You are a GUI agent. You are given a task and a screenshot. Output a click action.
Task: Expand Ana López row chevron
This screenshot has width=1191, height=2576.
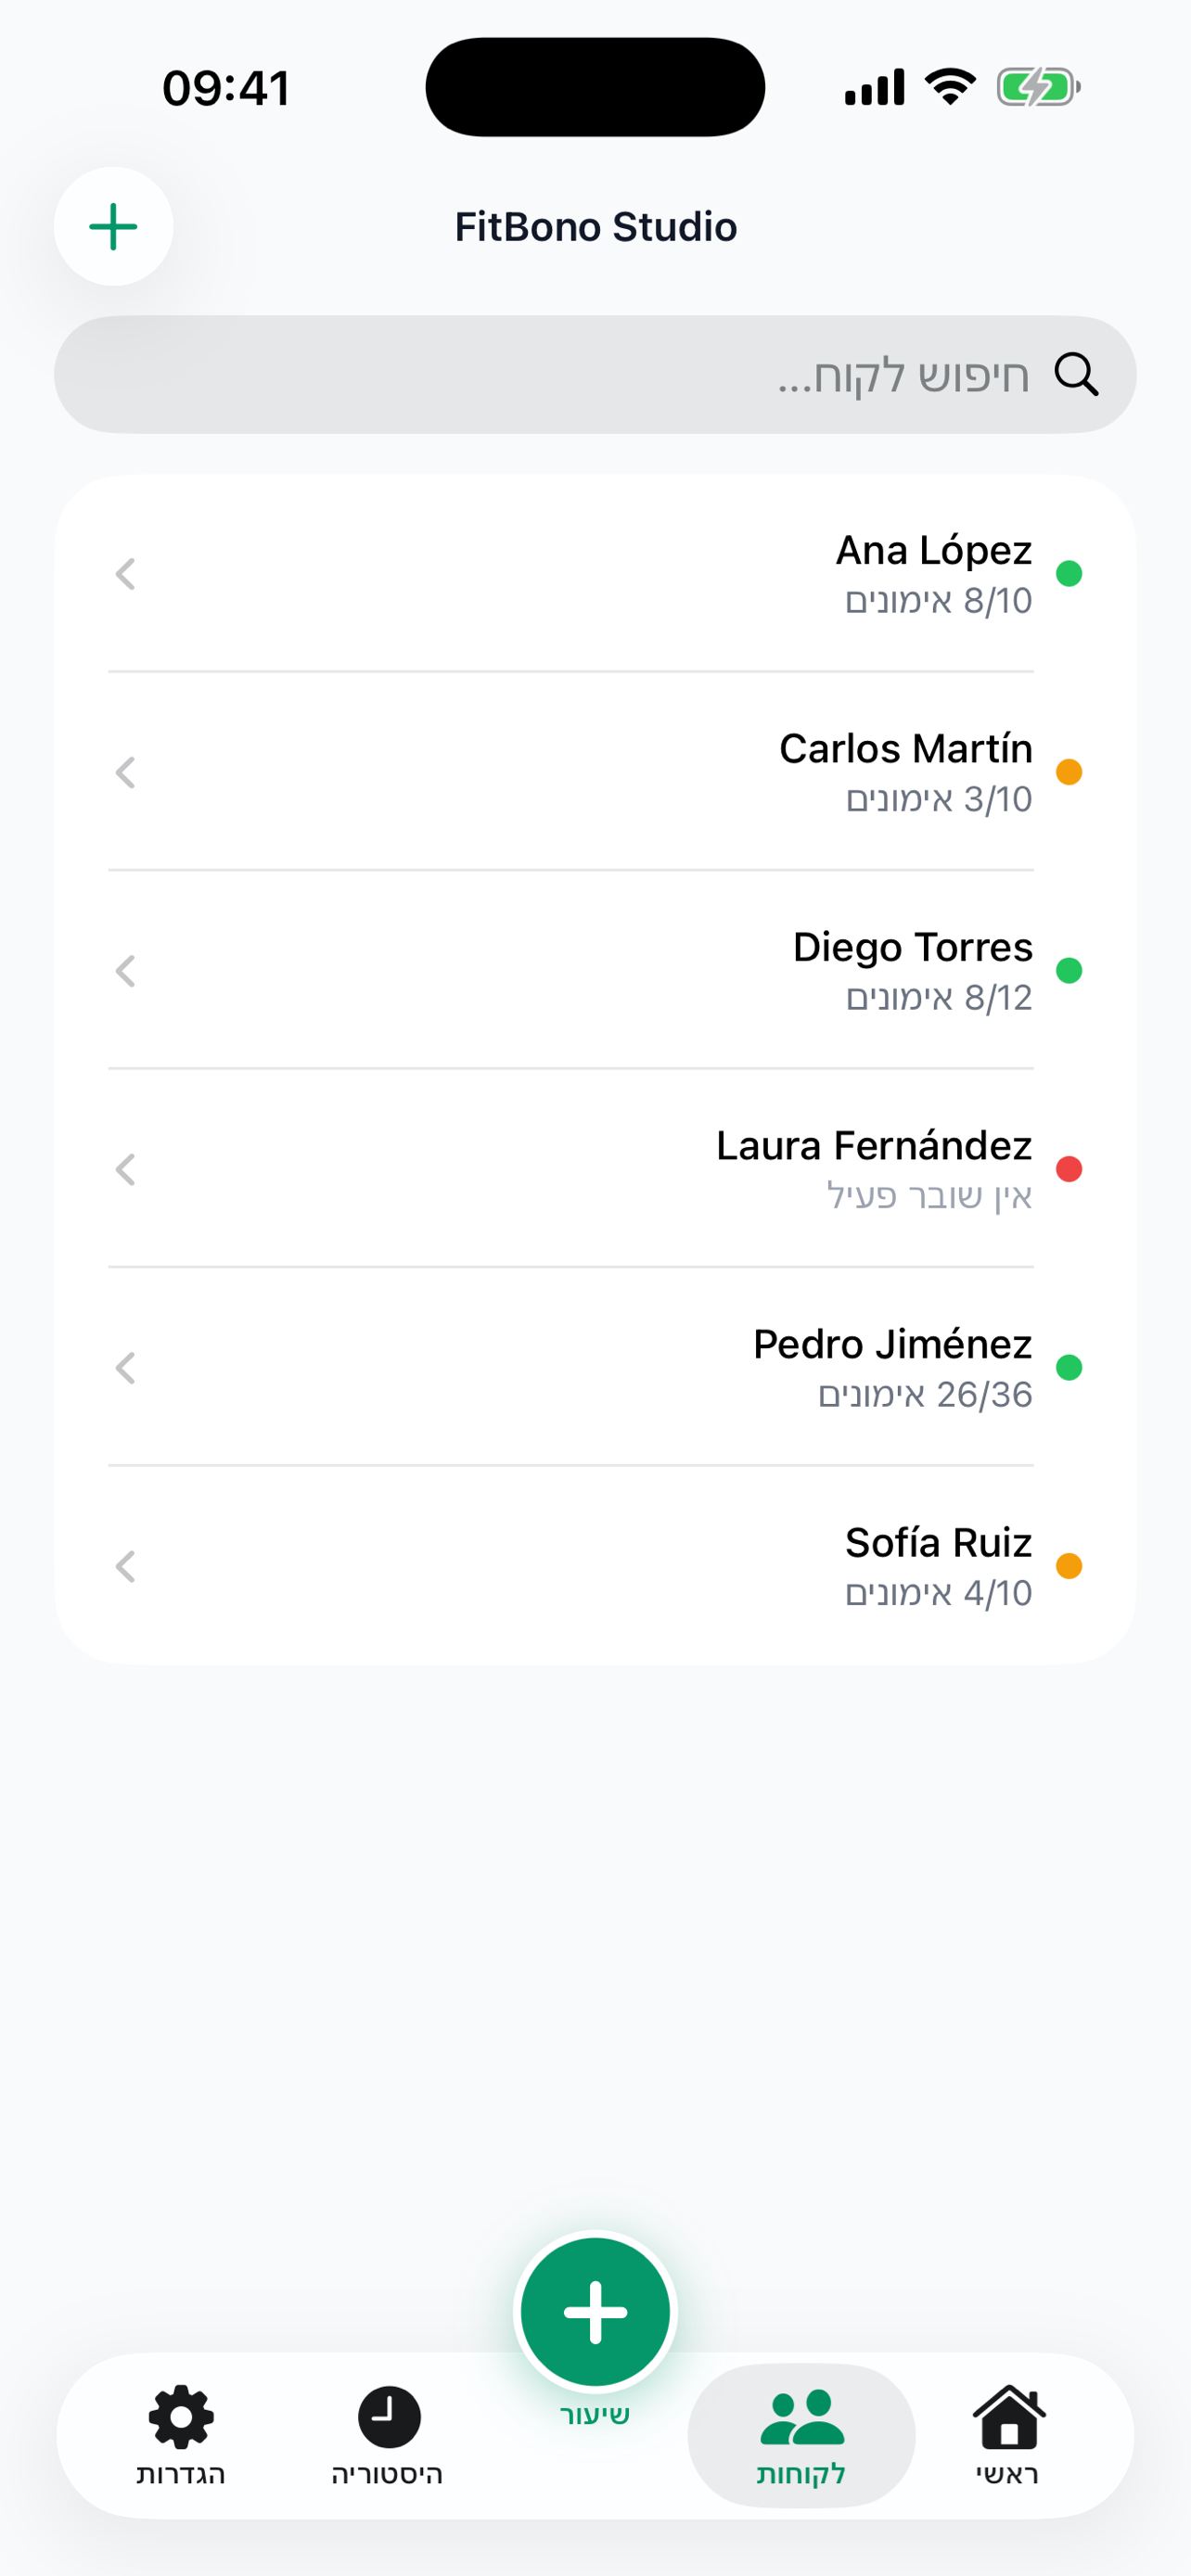point(126,574)
